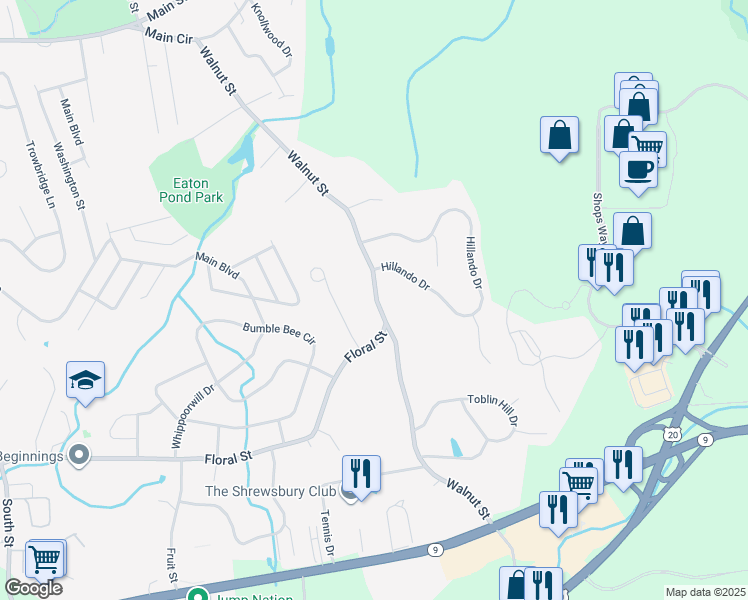Viewport: 748px width, 600px height.
Task: Click the graduation cap school marker
Action: pyautogui.click(x=85, y=383)
